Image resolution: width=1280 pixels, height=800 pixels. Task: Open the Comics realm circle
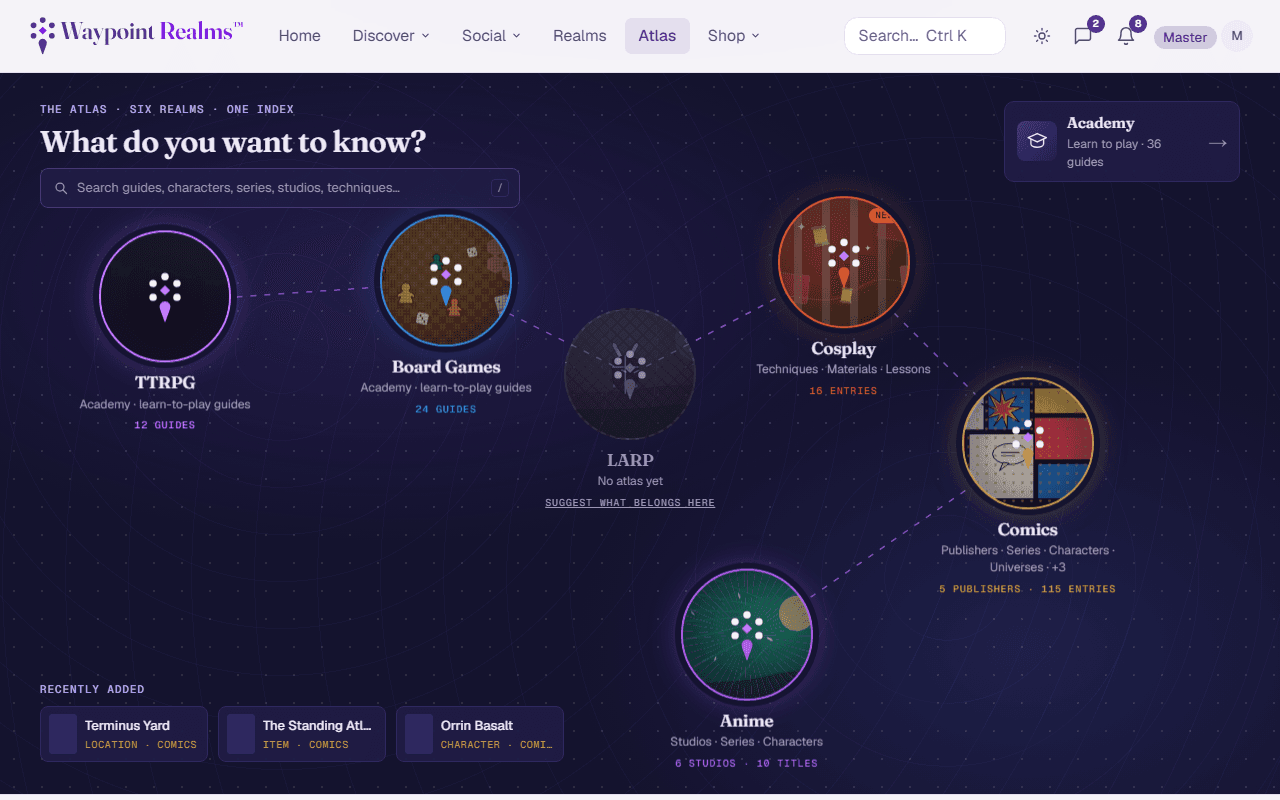point(1028,442)
